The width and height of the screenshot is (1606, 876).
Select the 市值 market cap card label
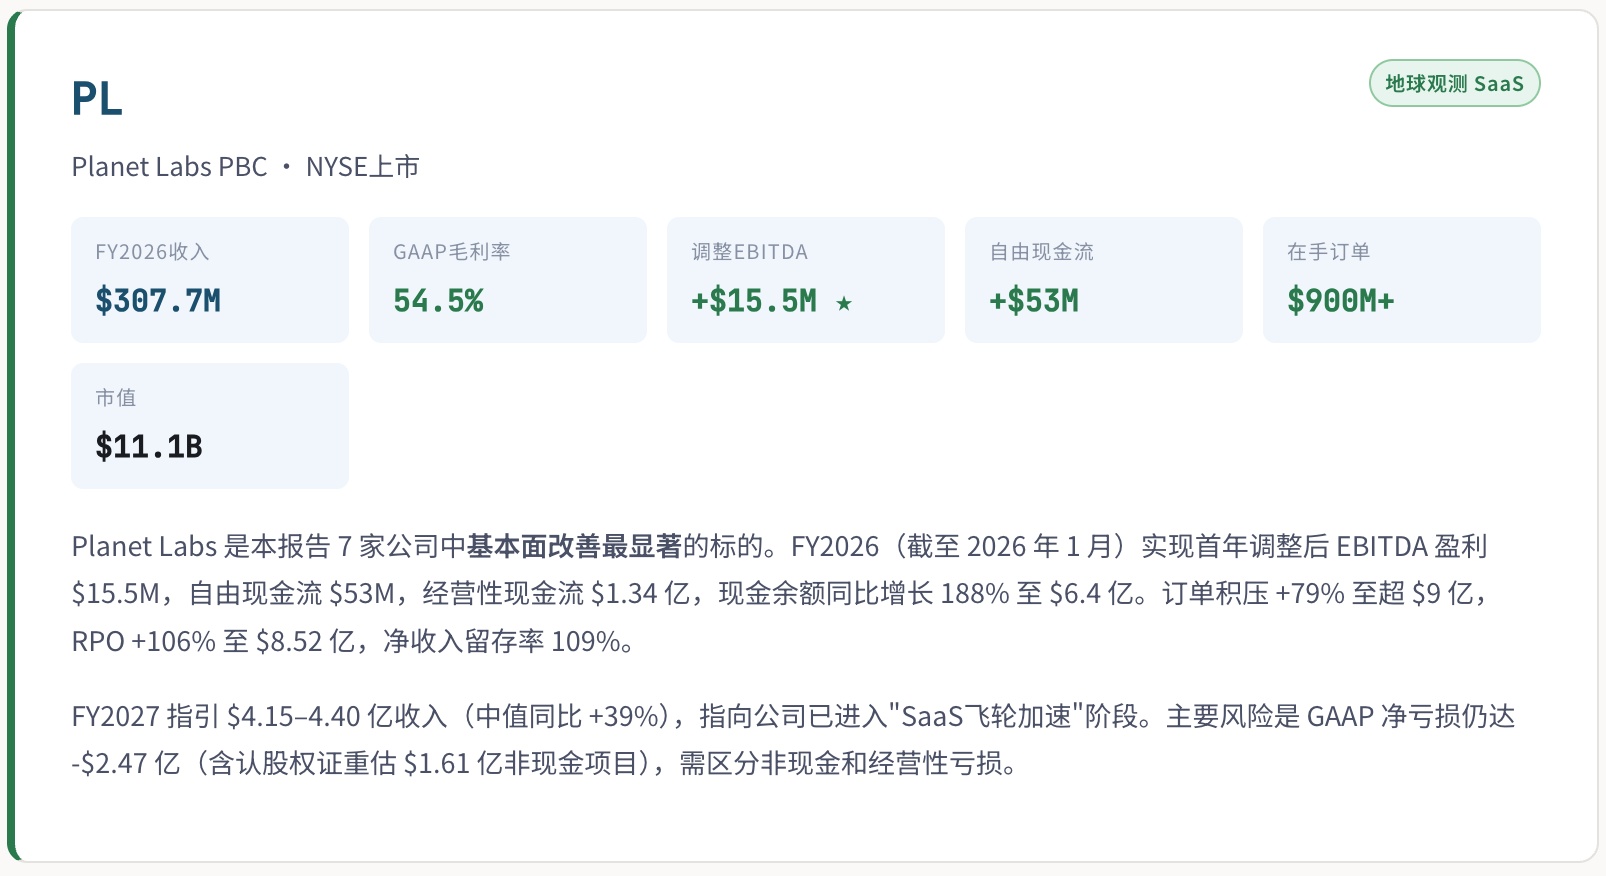tap(115, 398)
